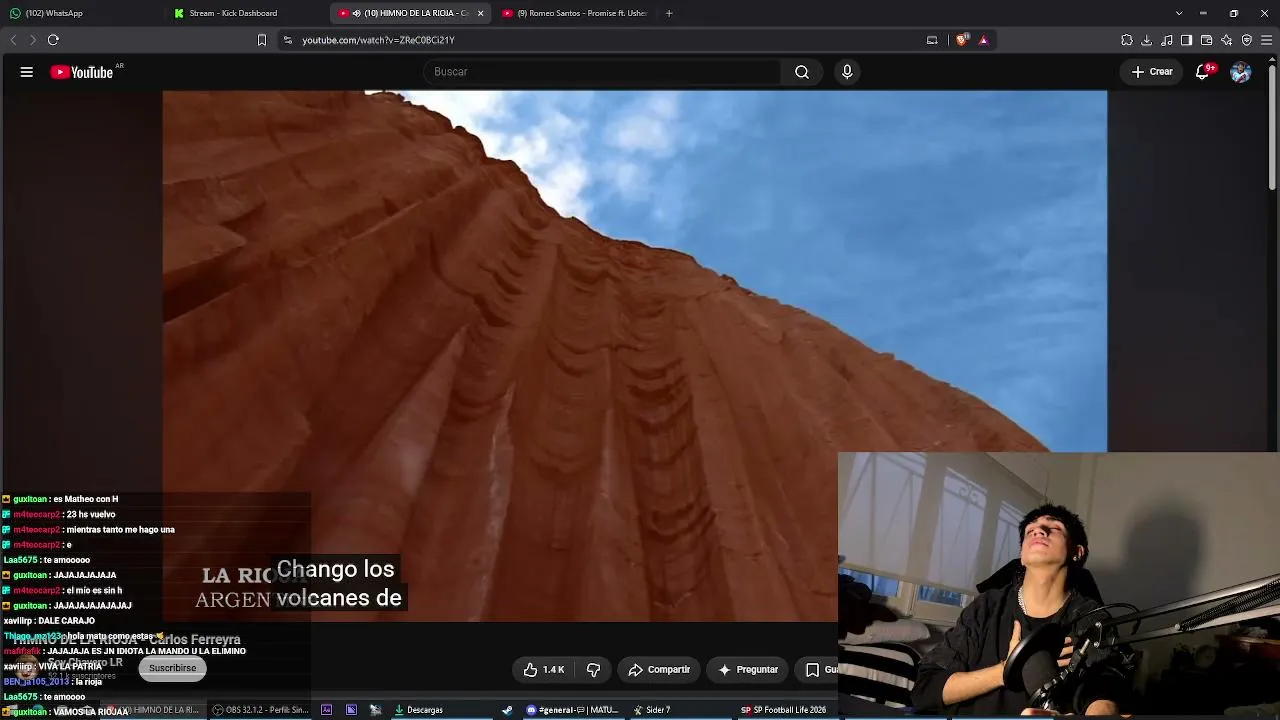The height and width of the screenshot is (720, 1280).
Task: Open the browser main menu
Action: 1267,40
